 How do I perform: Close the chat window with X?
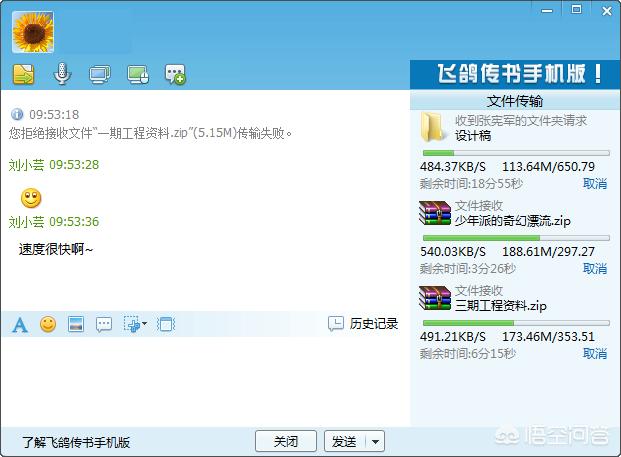coord(606,11)
